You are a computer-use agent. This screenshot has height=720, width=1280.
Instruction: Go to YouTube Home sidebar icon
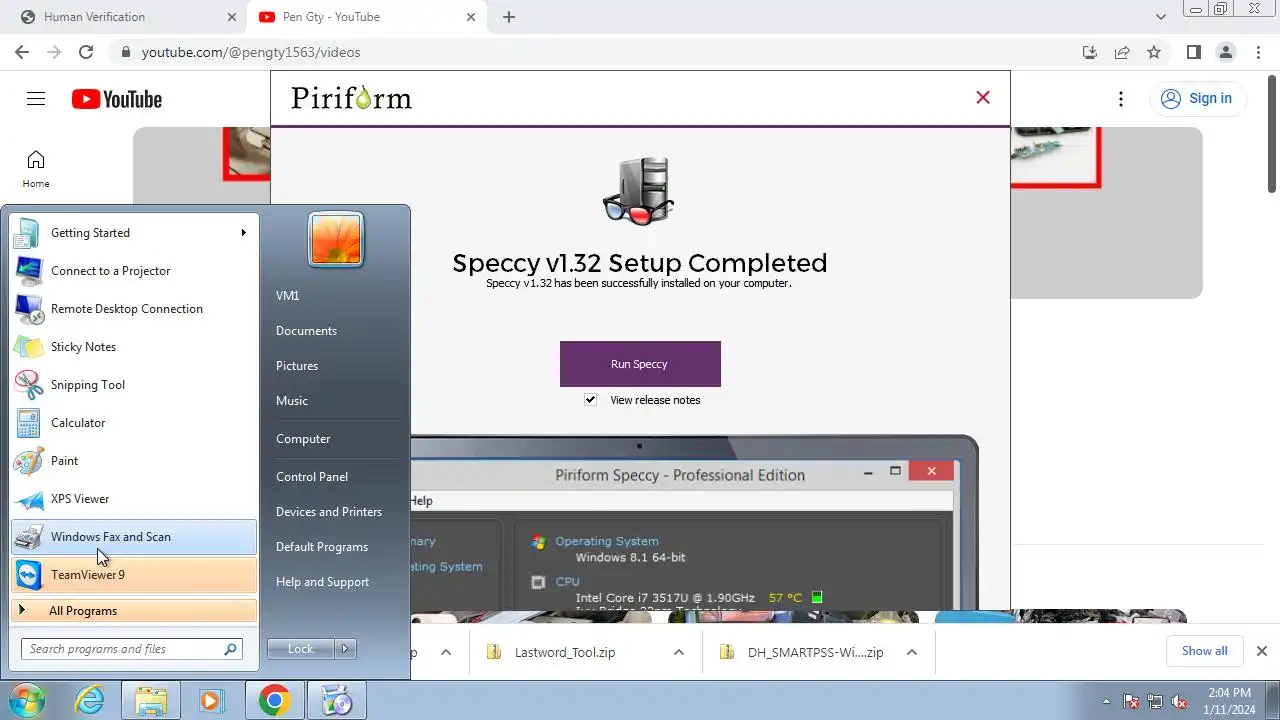pos(36,169)
